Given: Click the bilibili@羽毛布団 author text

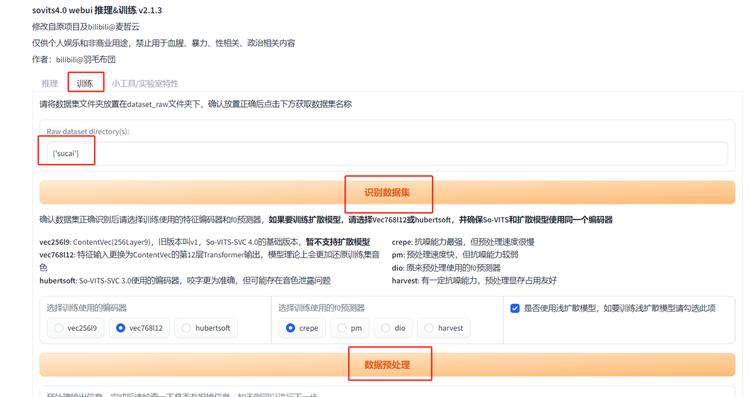Looking at the screenshot, I should pyautogui.click(x=86, y=59).
